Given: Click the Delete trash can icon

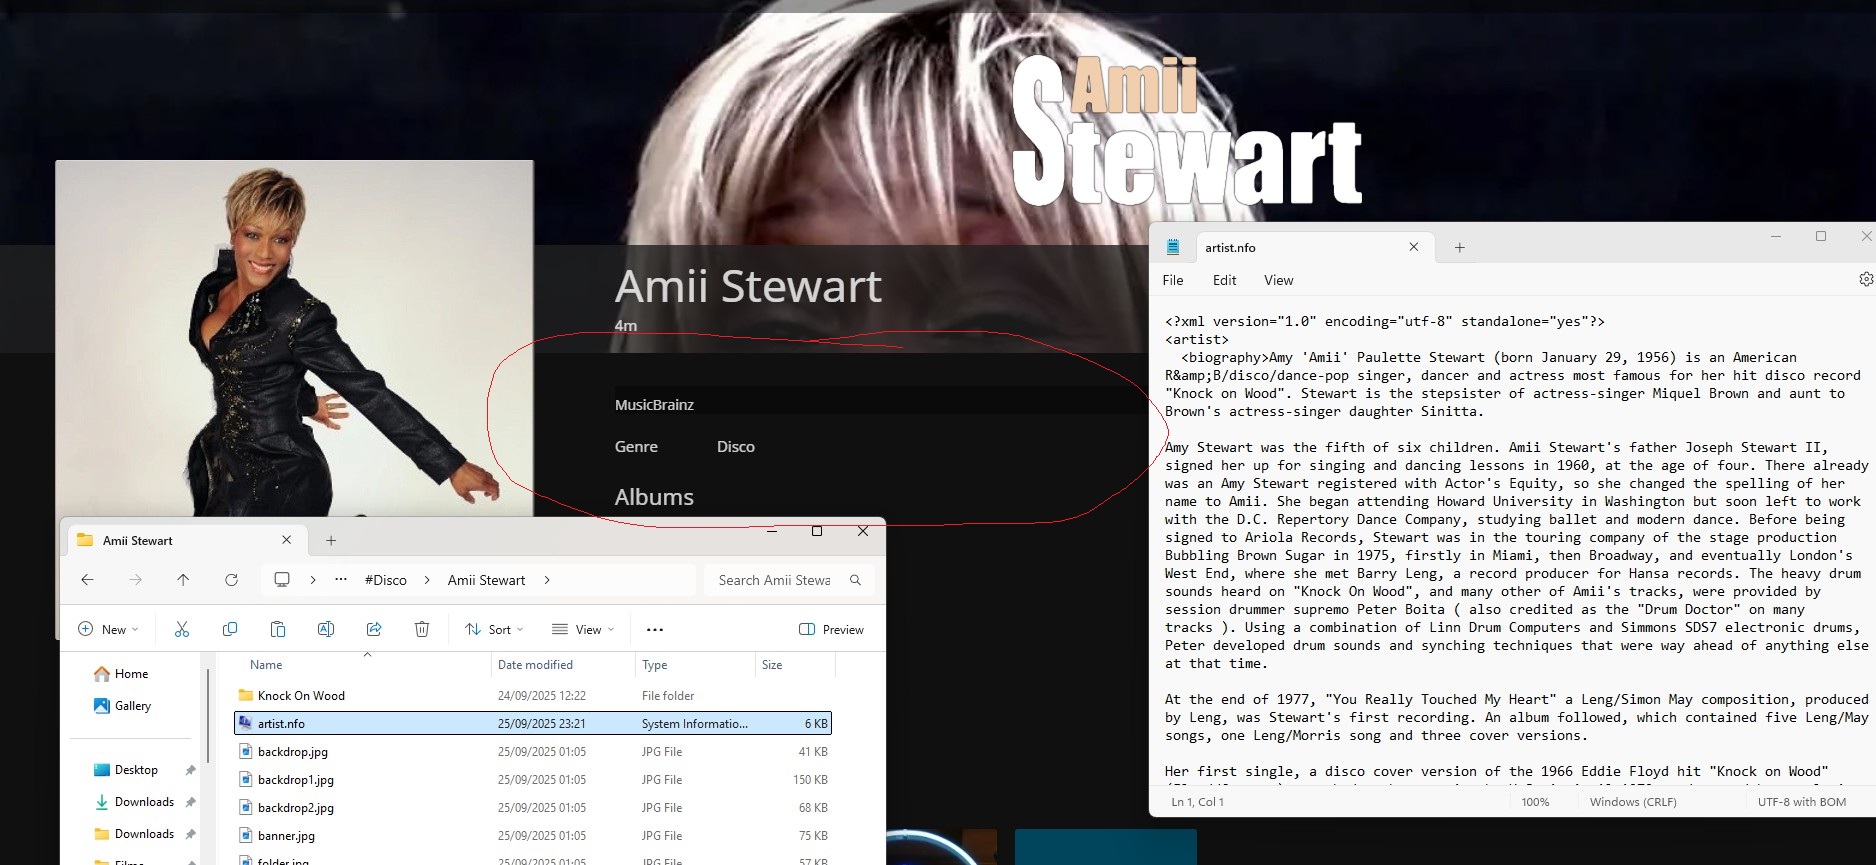Looking at the screenshot, I should (x=422, y=629).
